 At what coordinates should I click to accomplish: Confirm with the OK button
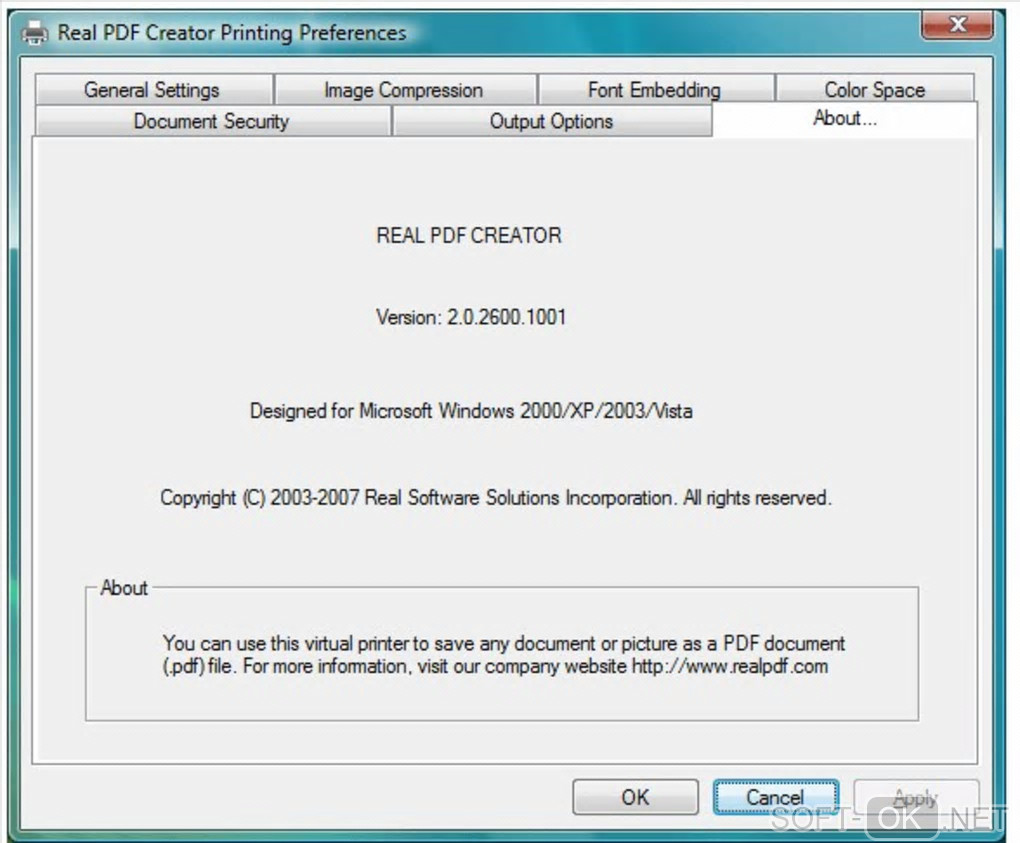click(636, 797)
